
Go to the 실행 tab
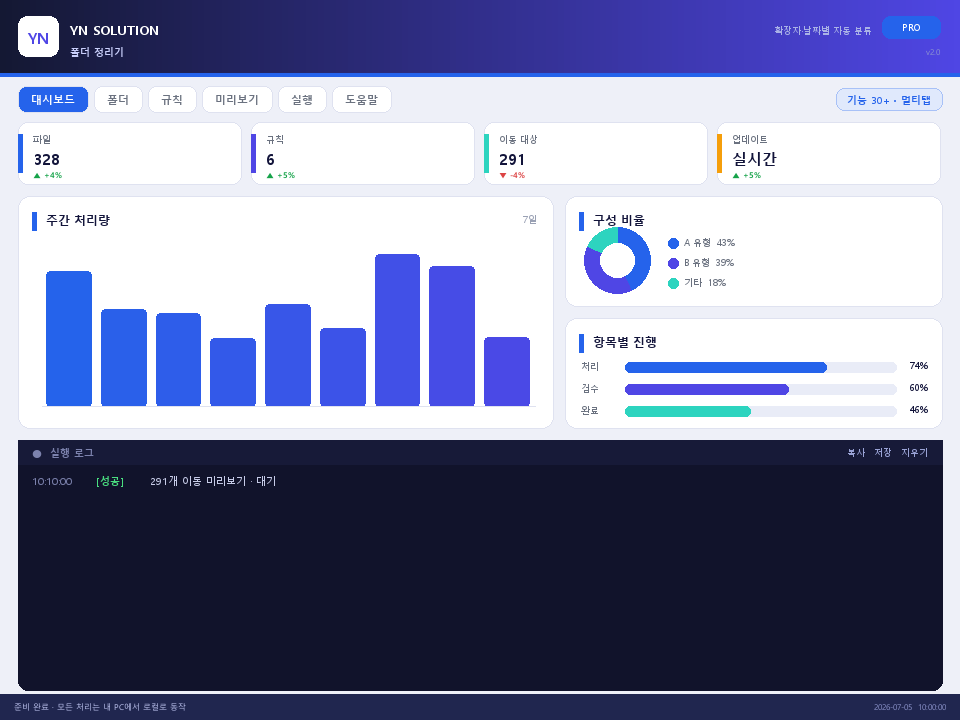[x=302, y=100]
